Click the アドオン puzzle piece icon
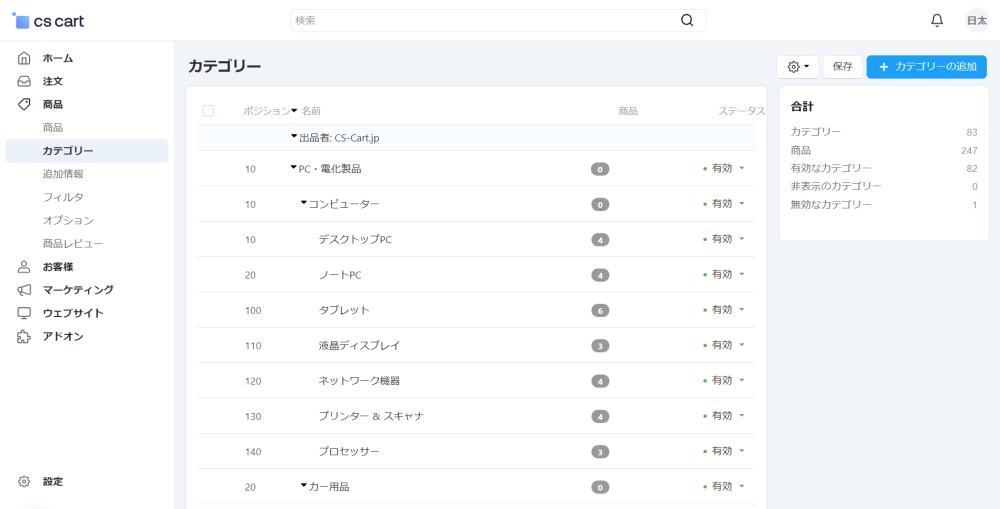The height and width of the screenshot is (509, 1000). coord(24,337)
